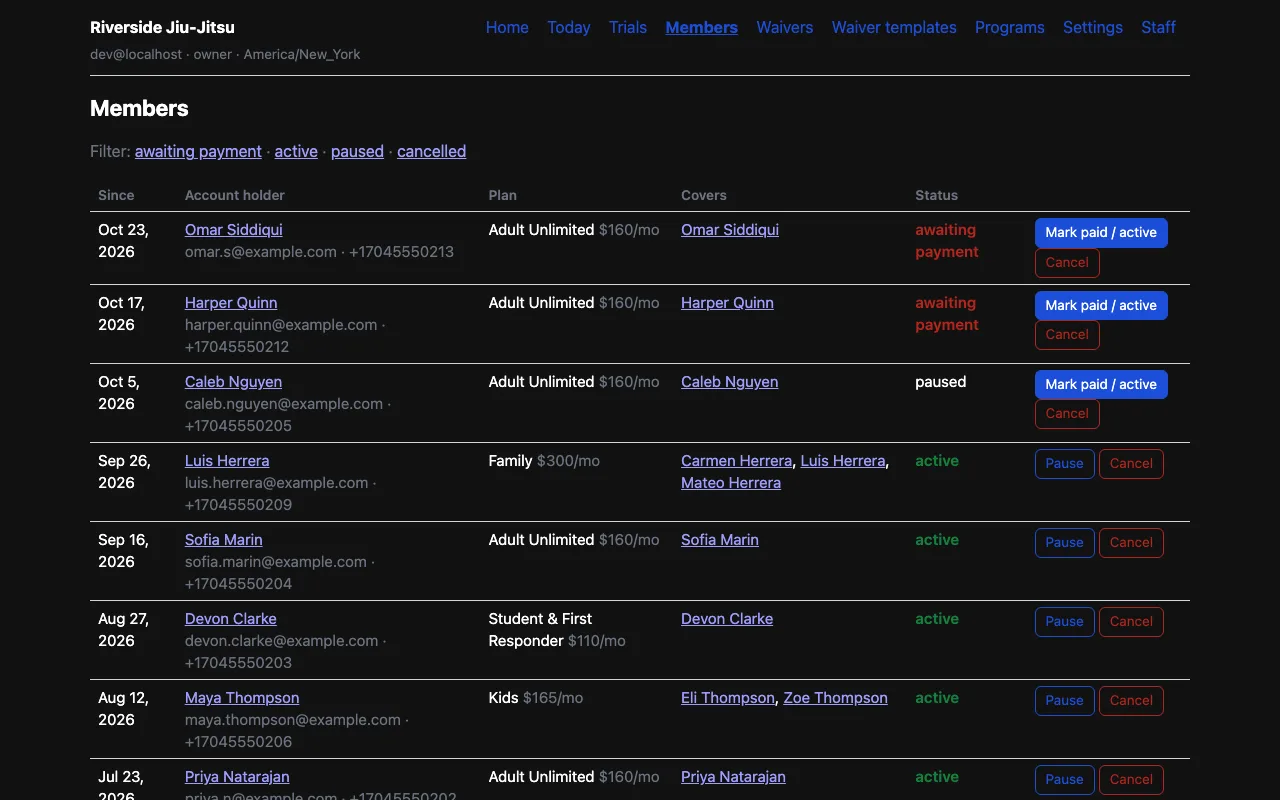Cancel Omar Siddiqui's membership
Image resolution: width=1280 pixels, height=800 pixels.
pyautogui.click(x=1067, y=263)
